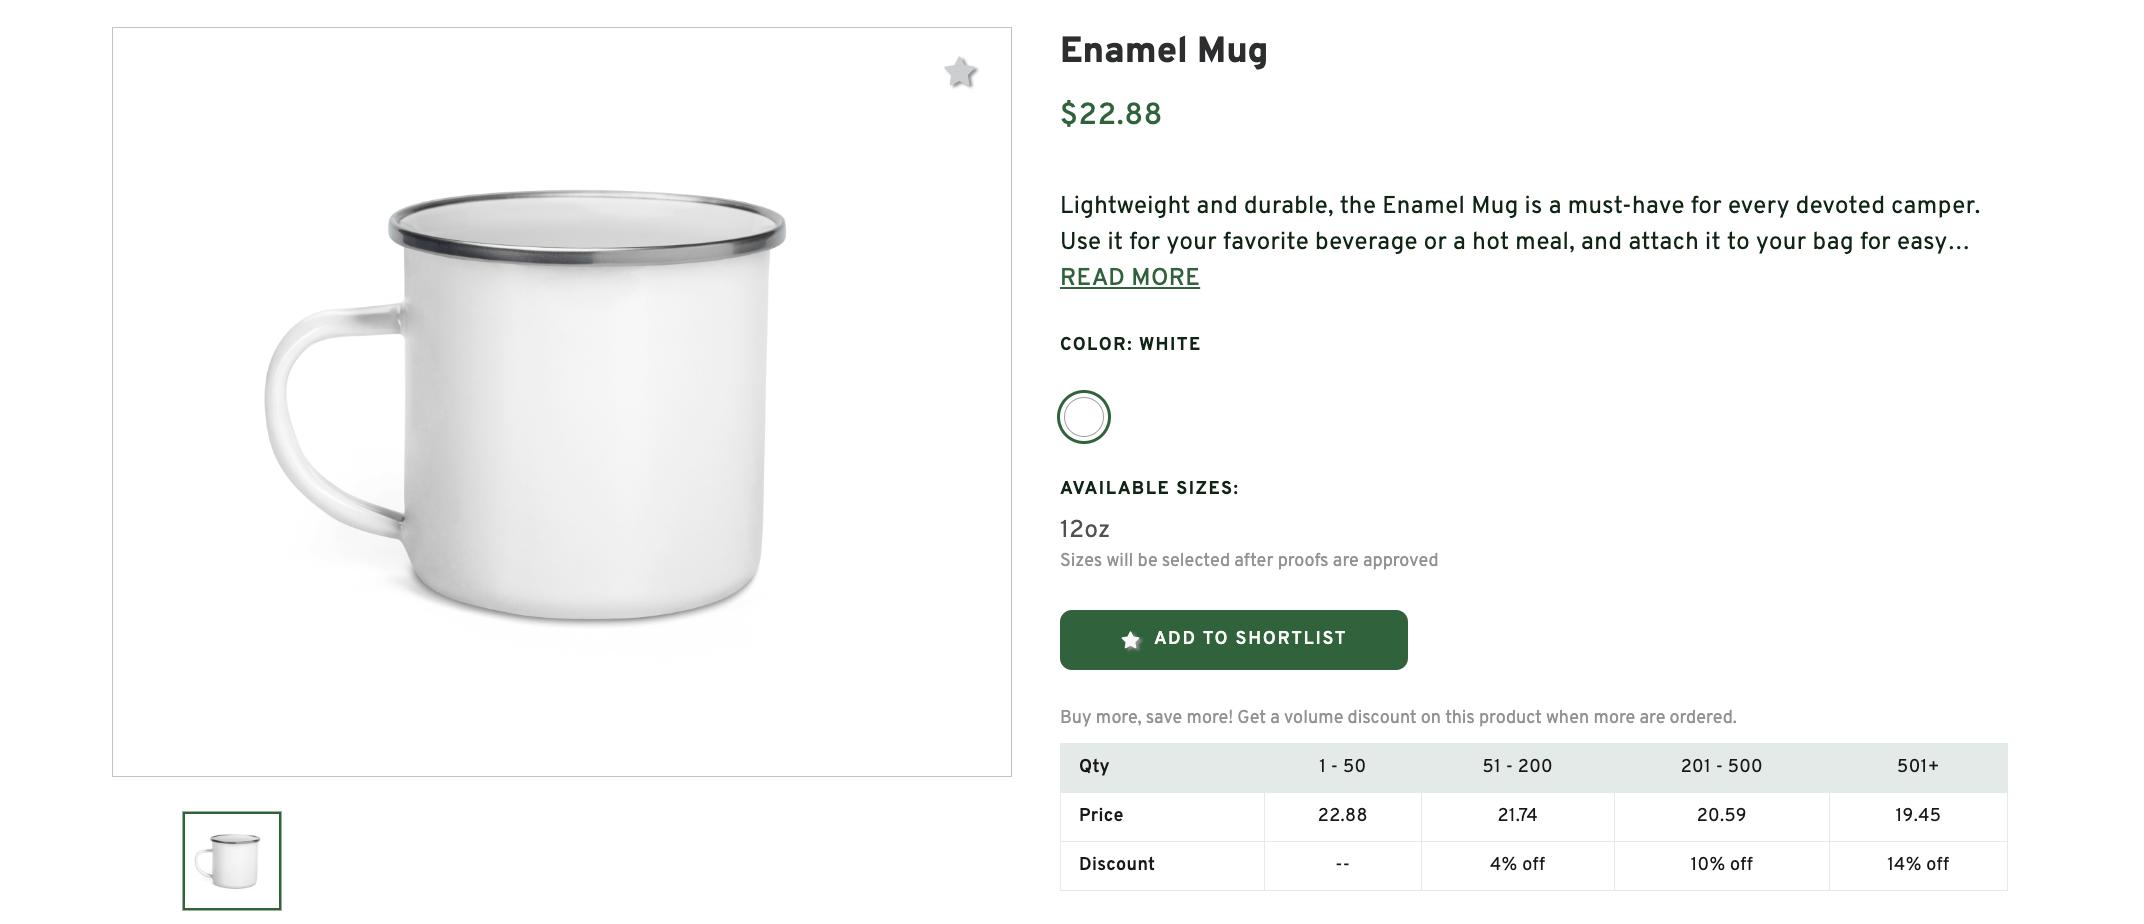Viewport: 2144px width, 924px height.
Task: Click the 19.45 price cell
Action: [1915, 815]
